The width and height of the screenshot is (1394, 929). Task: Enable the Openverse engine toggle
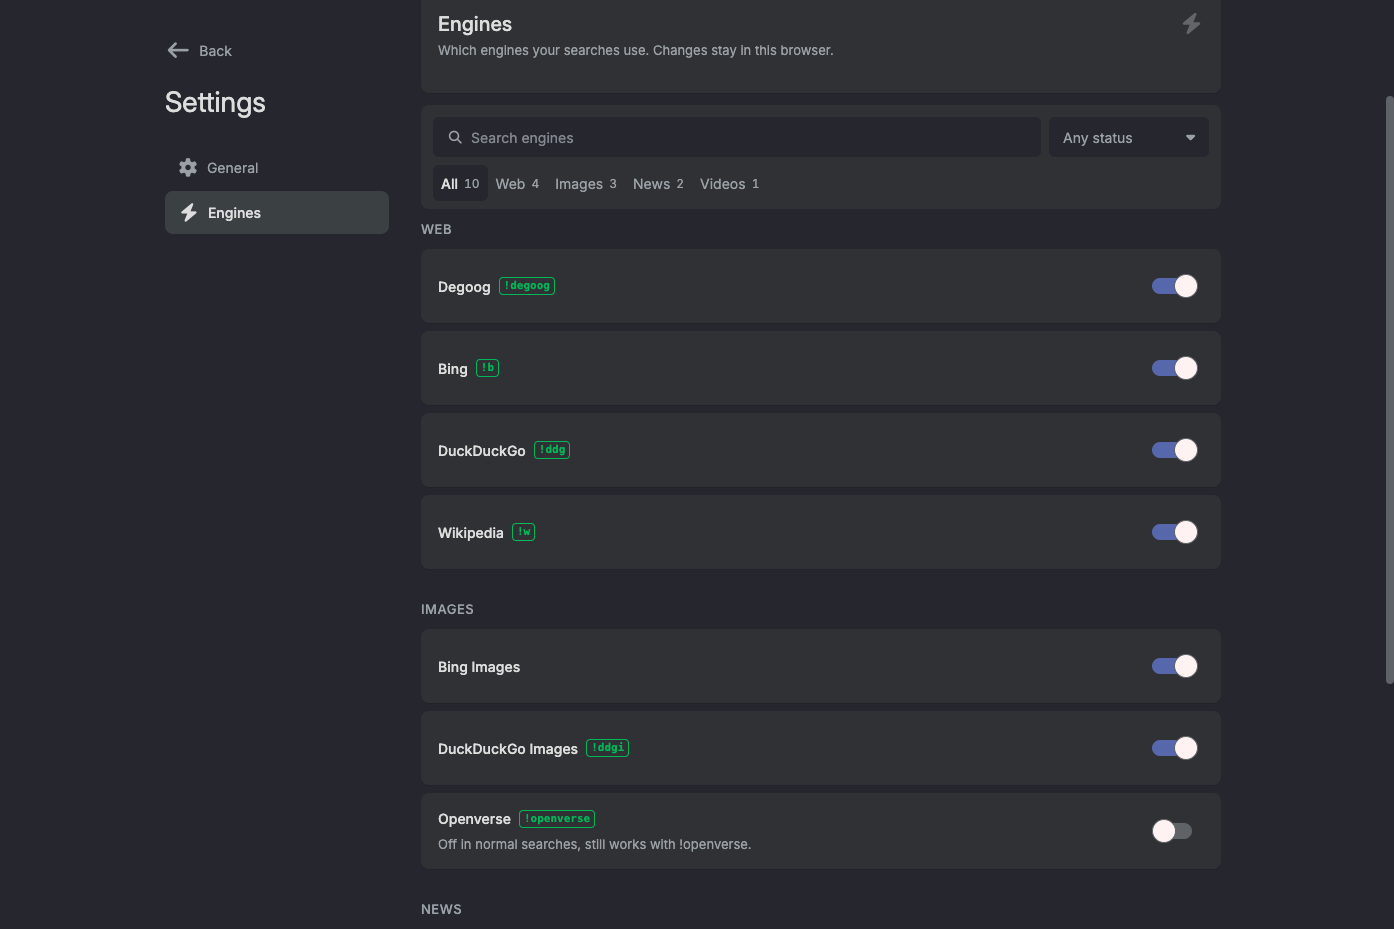(1172, 831)
